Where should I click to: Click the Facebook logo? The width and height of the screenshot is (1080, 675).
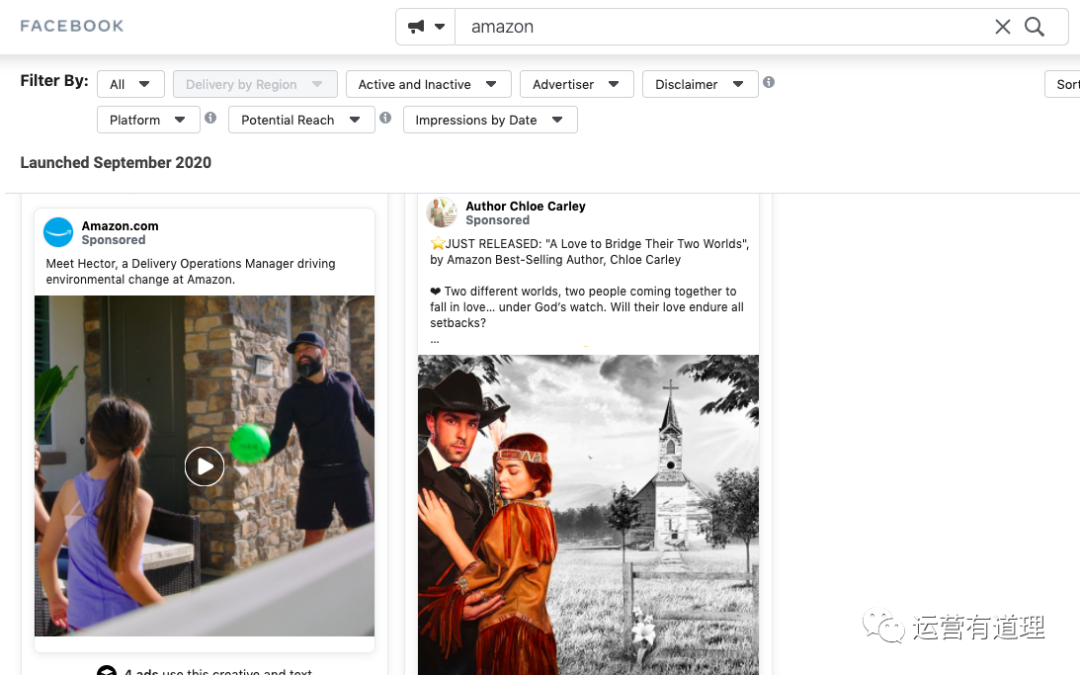pos(72,26)
